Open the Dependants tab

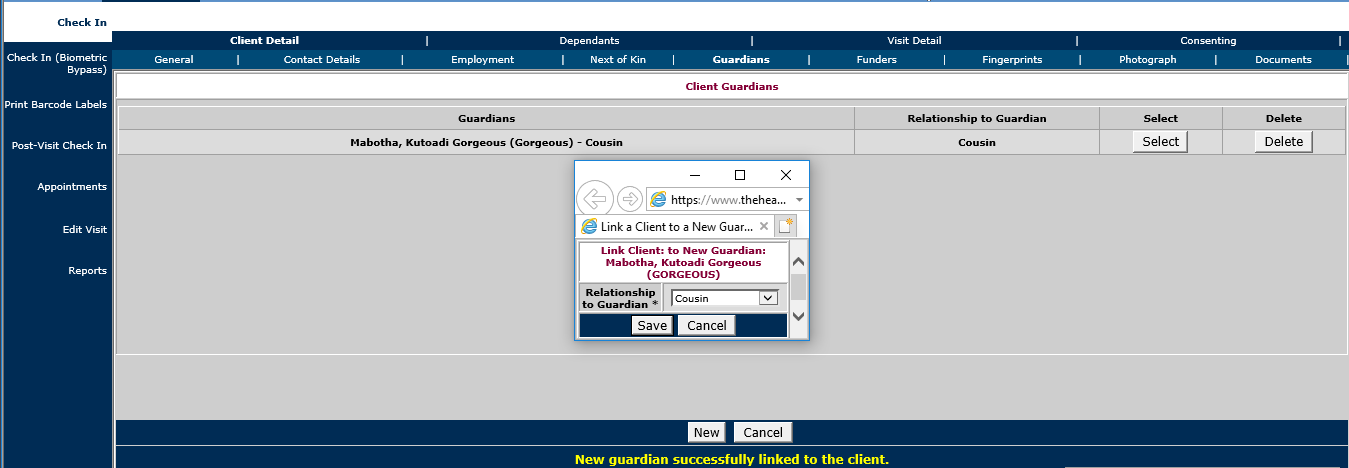pyautogui.click(x=589, y=41)
